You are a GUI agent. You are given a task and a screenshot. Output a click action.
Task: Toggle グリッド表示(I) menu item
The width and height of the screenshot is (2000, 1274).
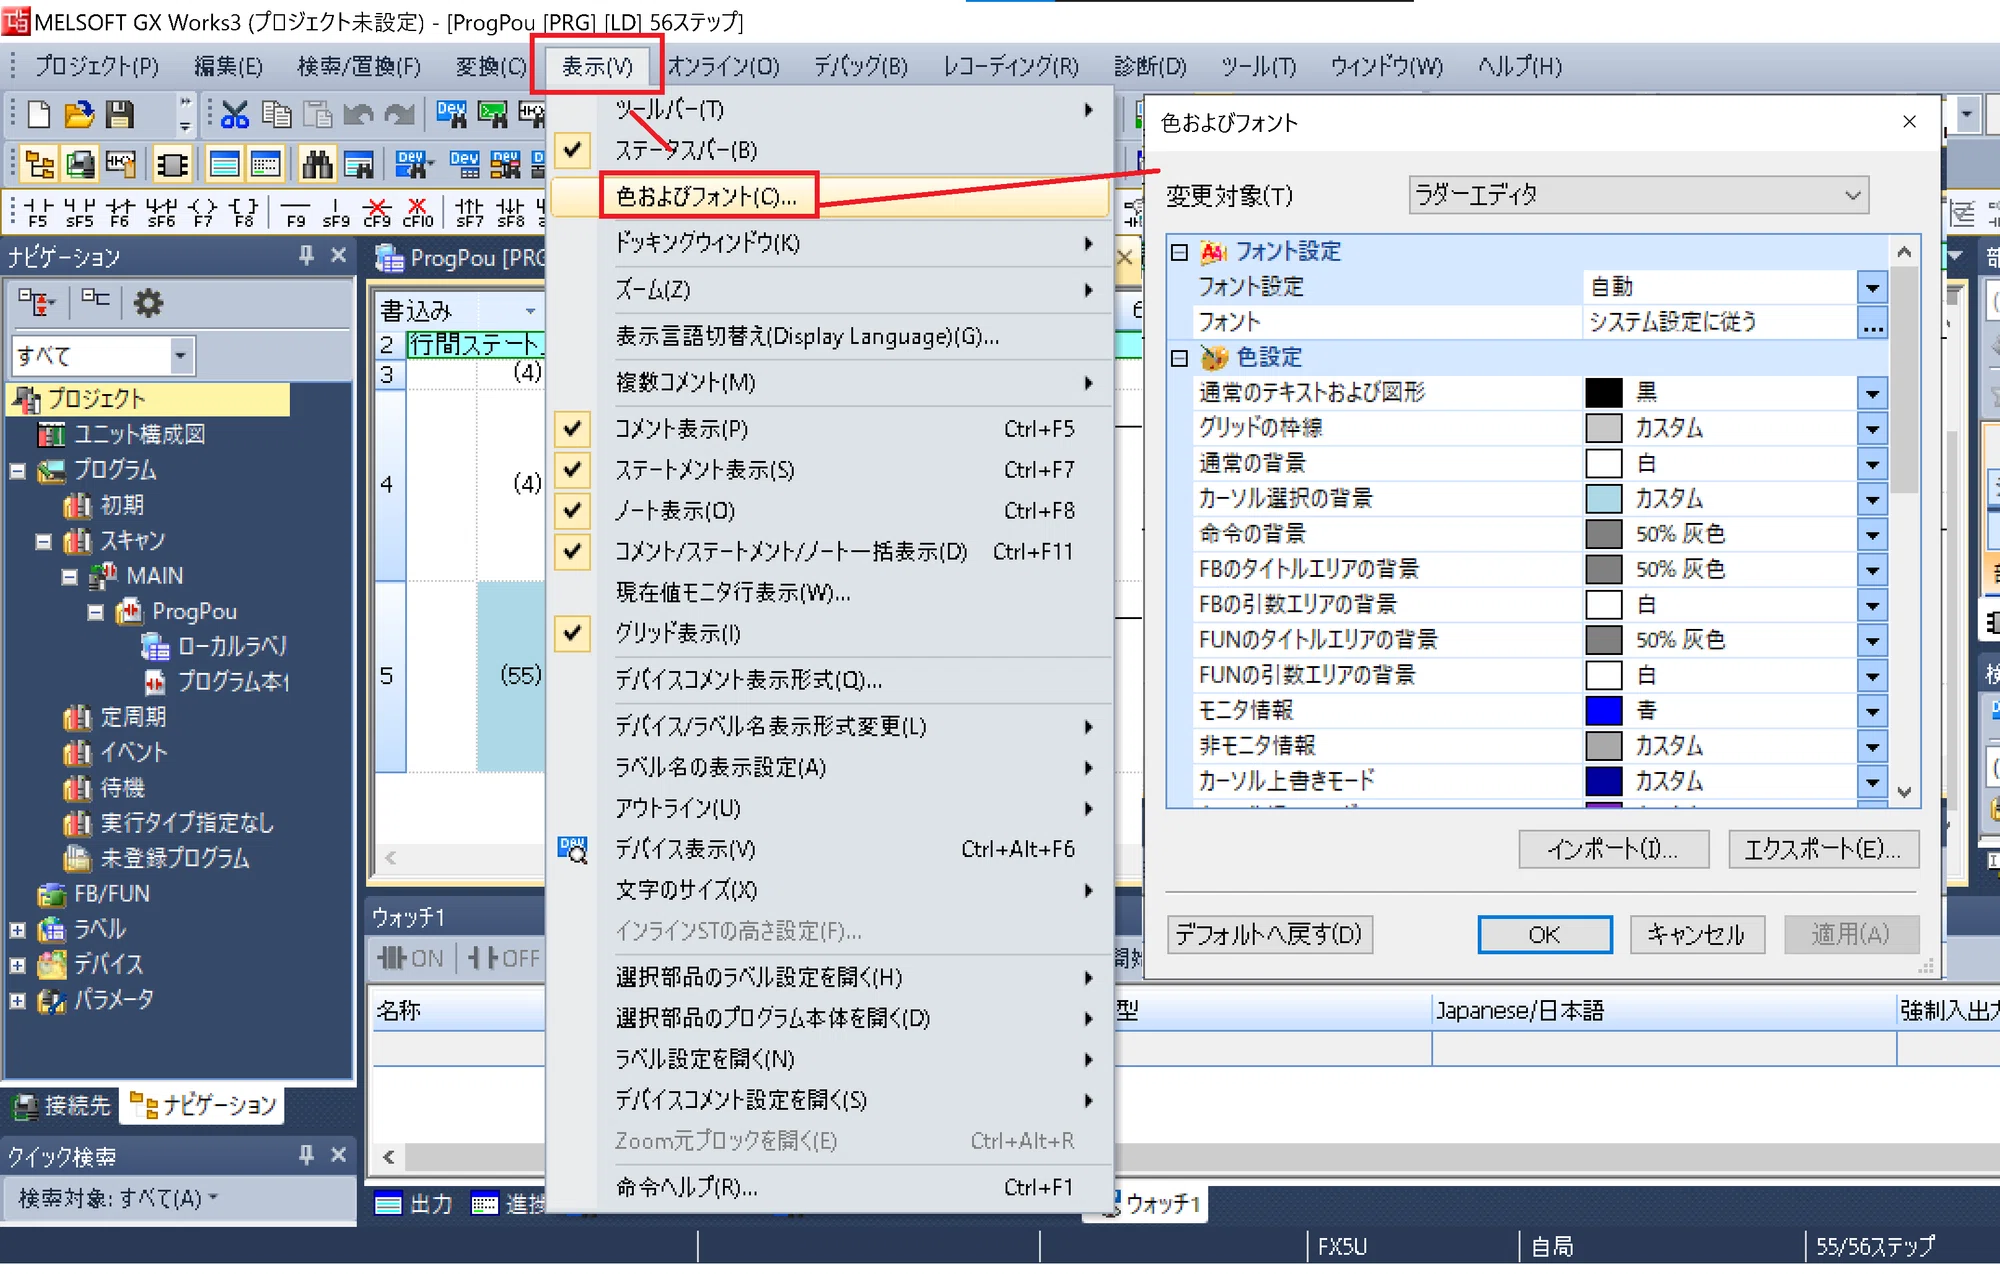(830, 634)
